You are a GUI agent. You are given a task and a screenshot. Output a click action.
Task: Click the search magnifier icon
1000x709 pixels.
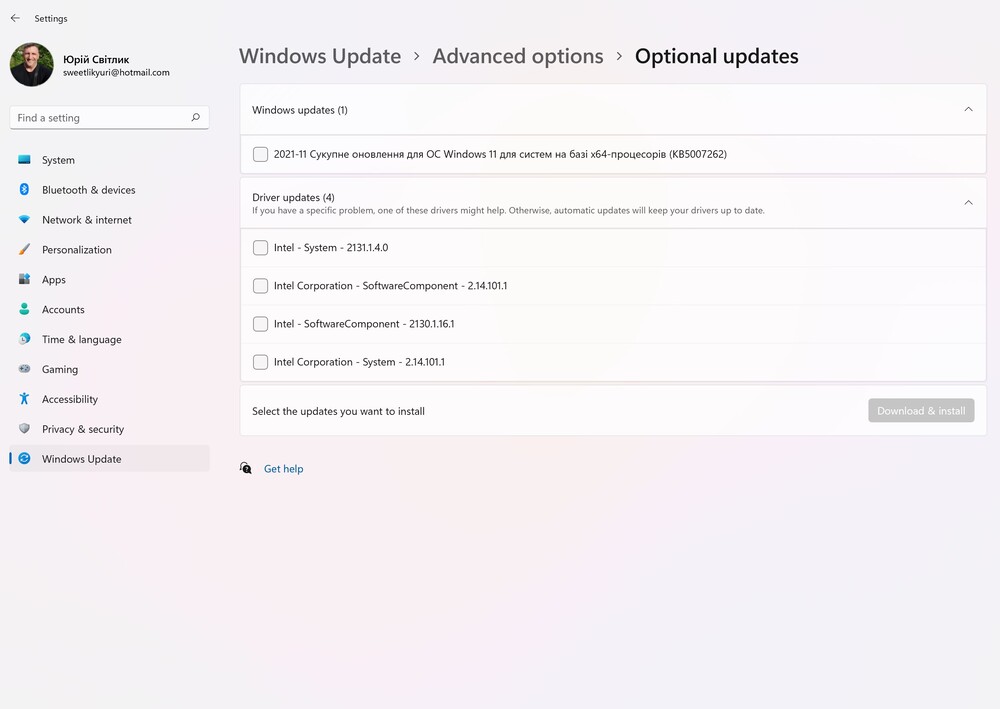(195, 118)
